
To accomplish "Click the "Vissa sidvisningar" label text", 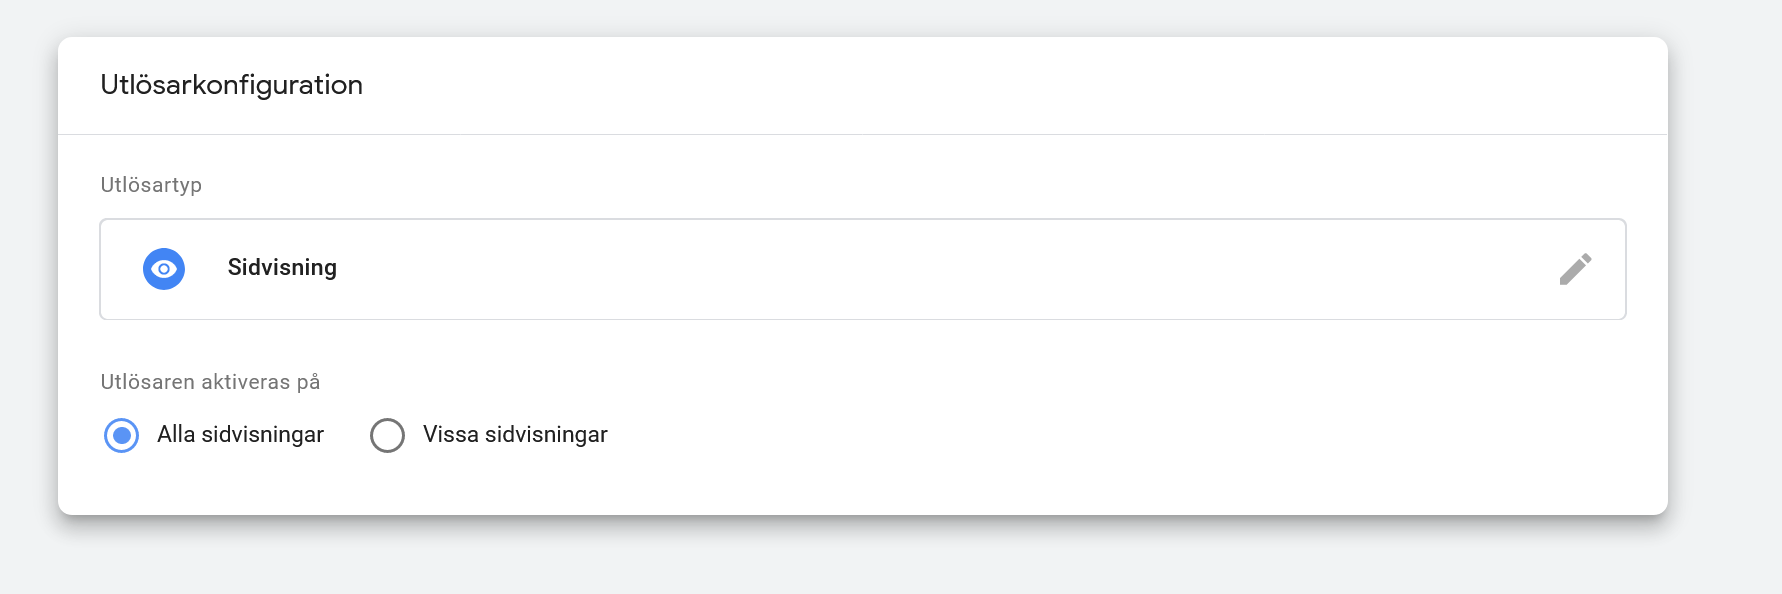I will (515, 435).
